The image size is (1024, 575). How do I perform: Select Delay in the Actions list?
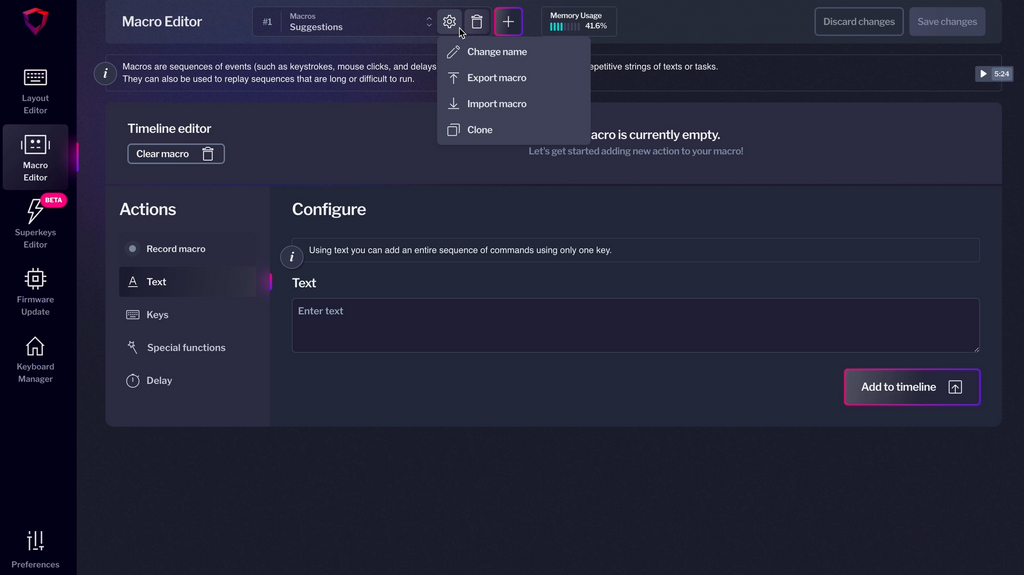coord(159,381)
